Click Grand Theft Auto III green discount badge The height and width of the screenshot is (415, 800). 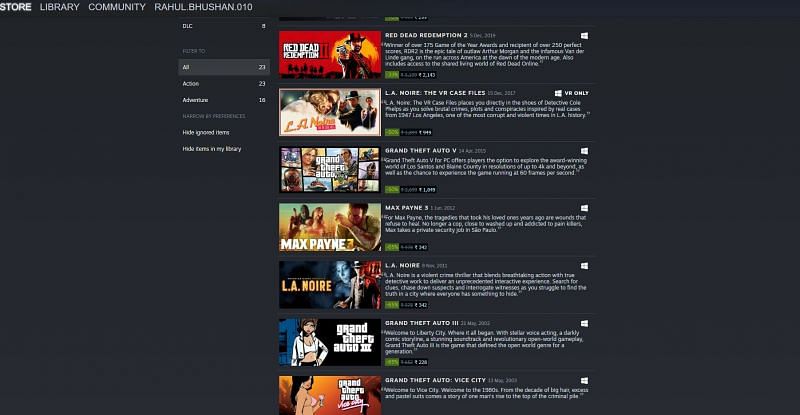tap(392, 362)
